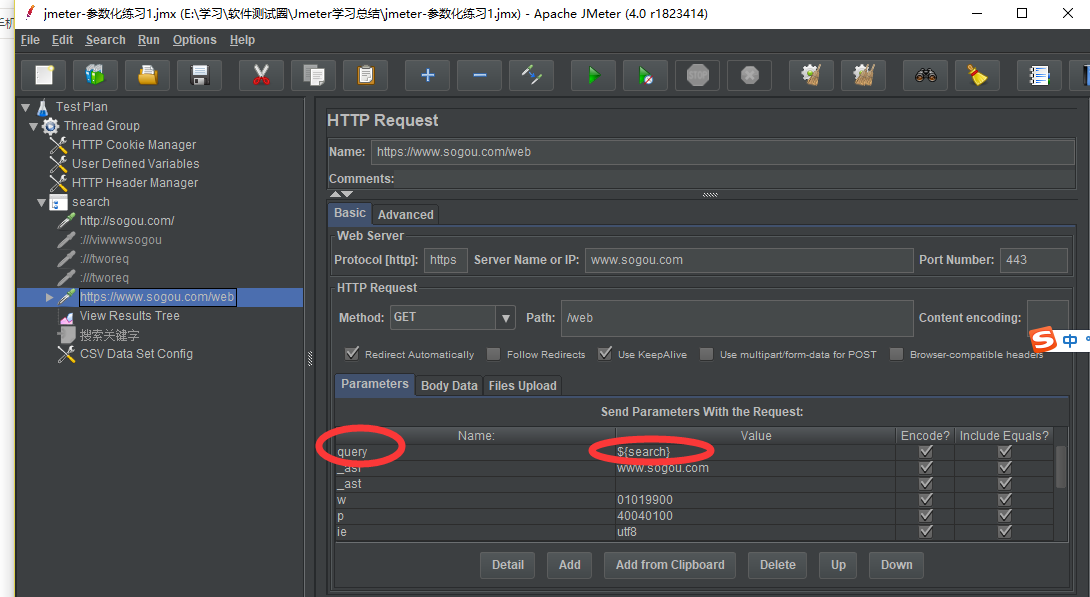The image size is (1090, 597).
Task: Open the Templates toolbar icon
Action: click(95, 75)
